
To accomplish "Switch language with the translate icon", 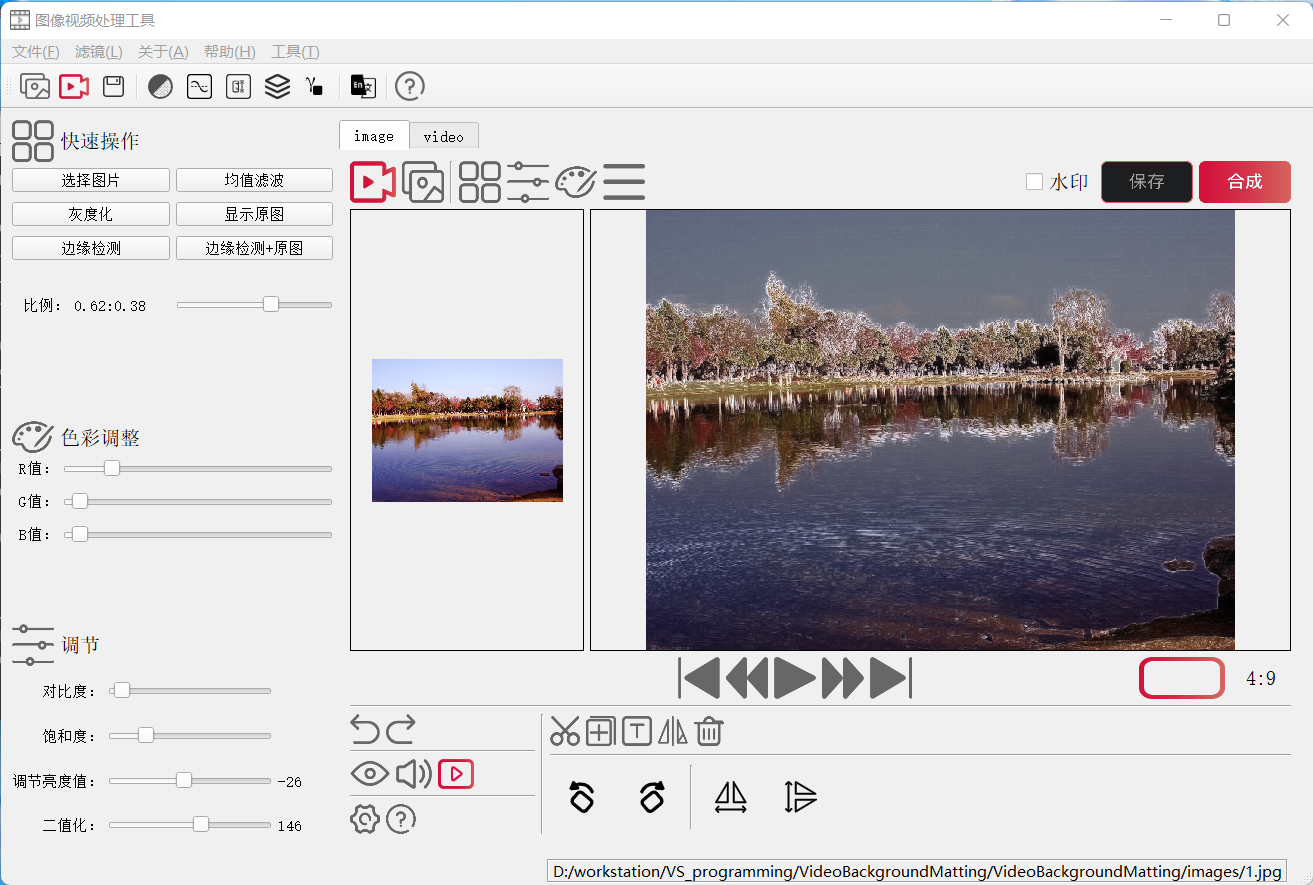I will [x=363, y=87].
